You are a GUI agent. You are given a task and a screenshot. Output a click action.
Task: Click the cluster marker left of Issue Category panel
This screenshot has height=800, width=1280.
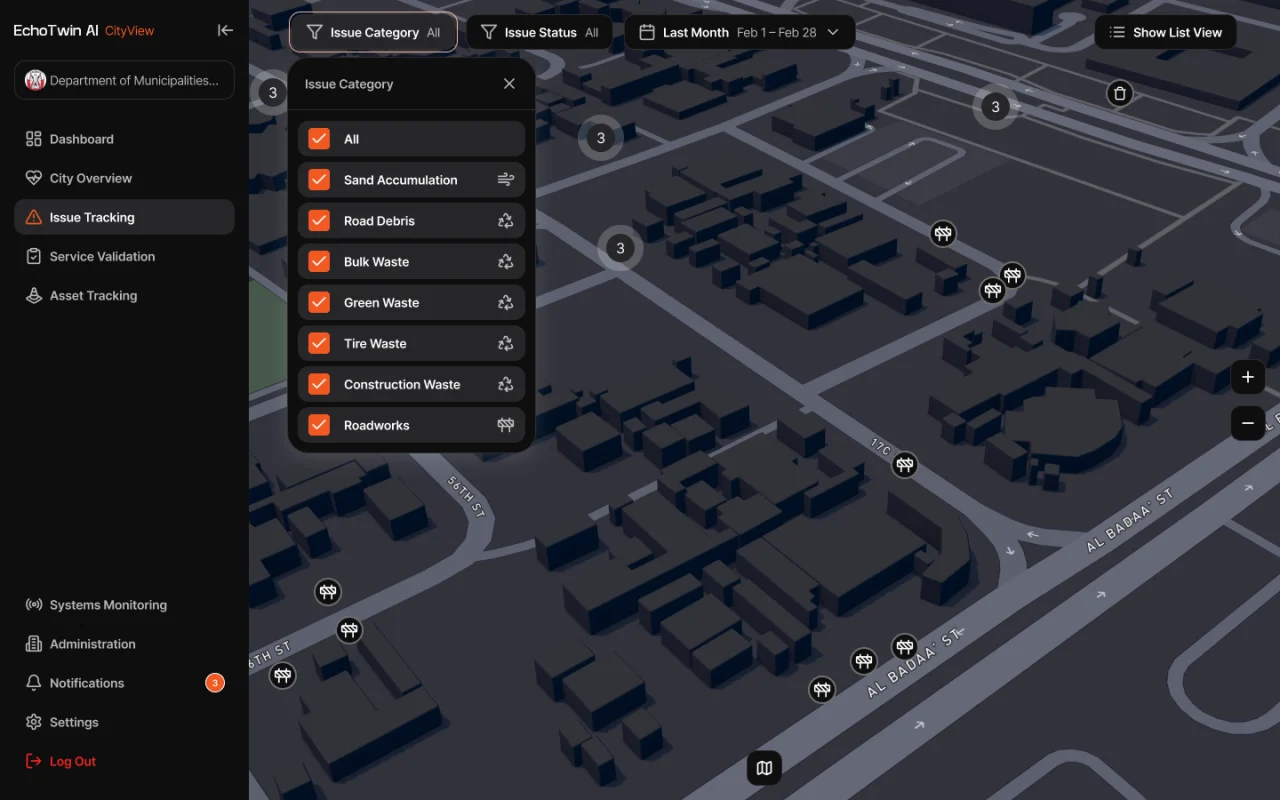[272, 93]
